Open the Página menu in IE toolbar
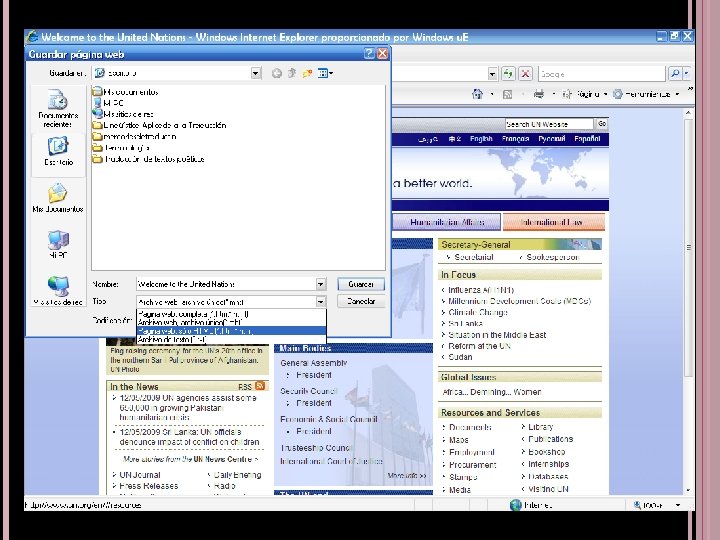The width and height of the screenshot is (720, 540). click(x=585, y=94)
